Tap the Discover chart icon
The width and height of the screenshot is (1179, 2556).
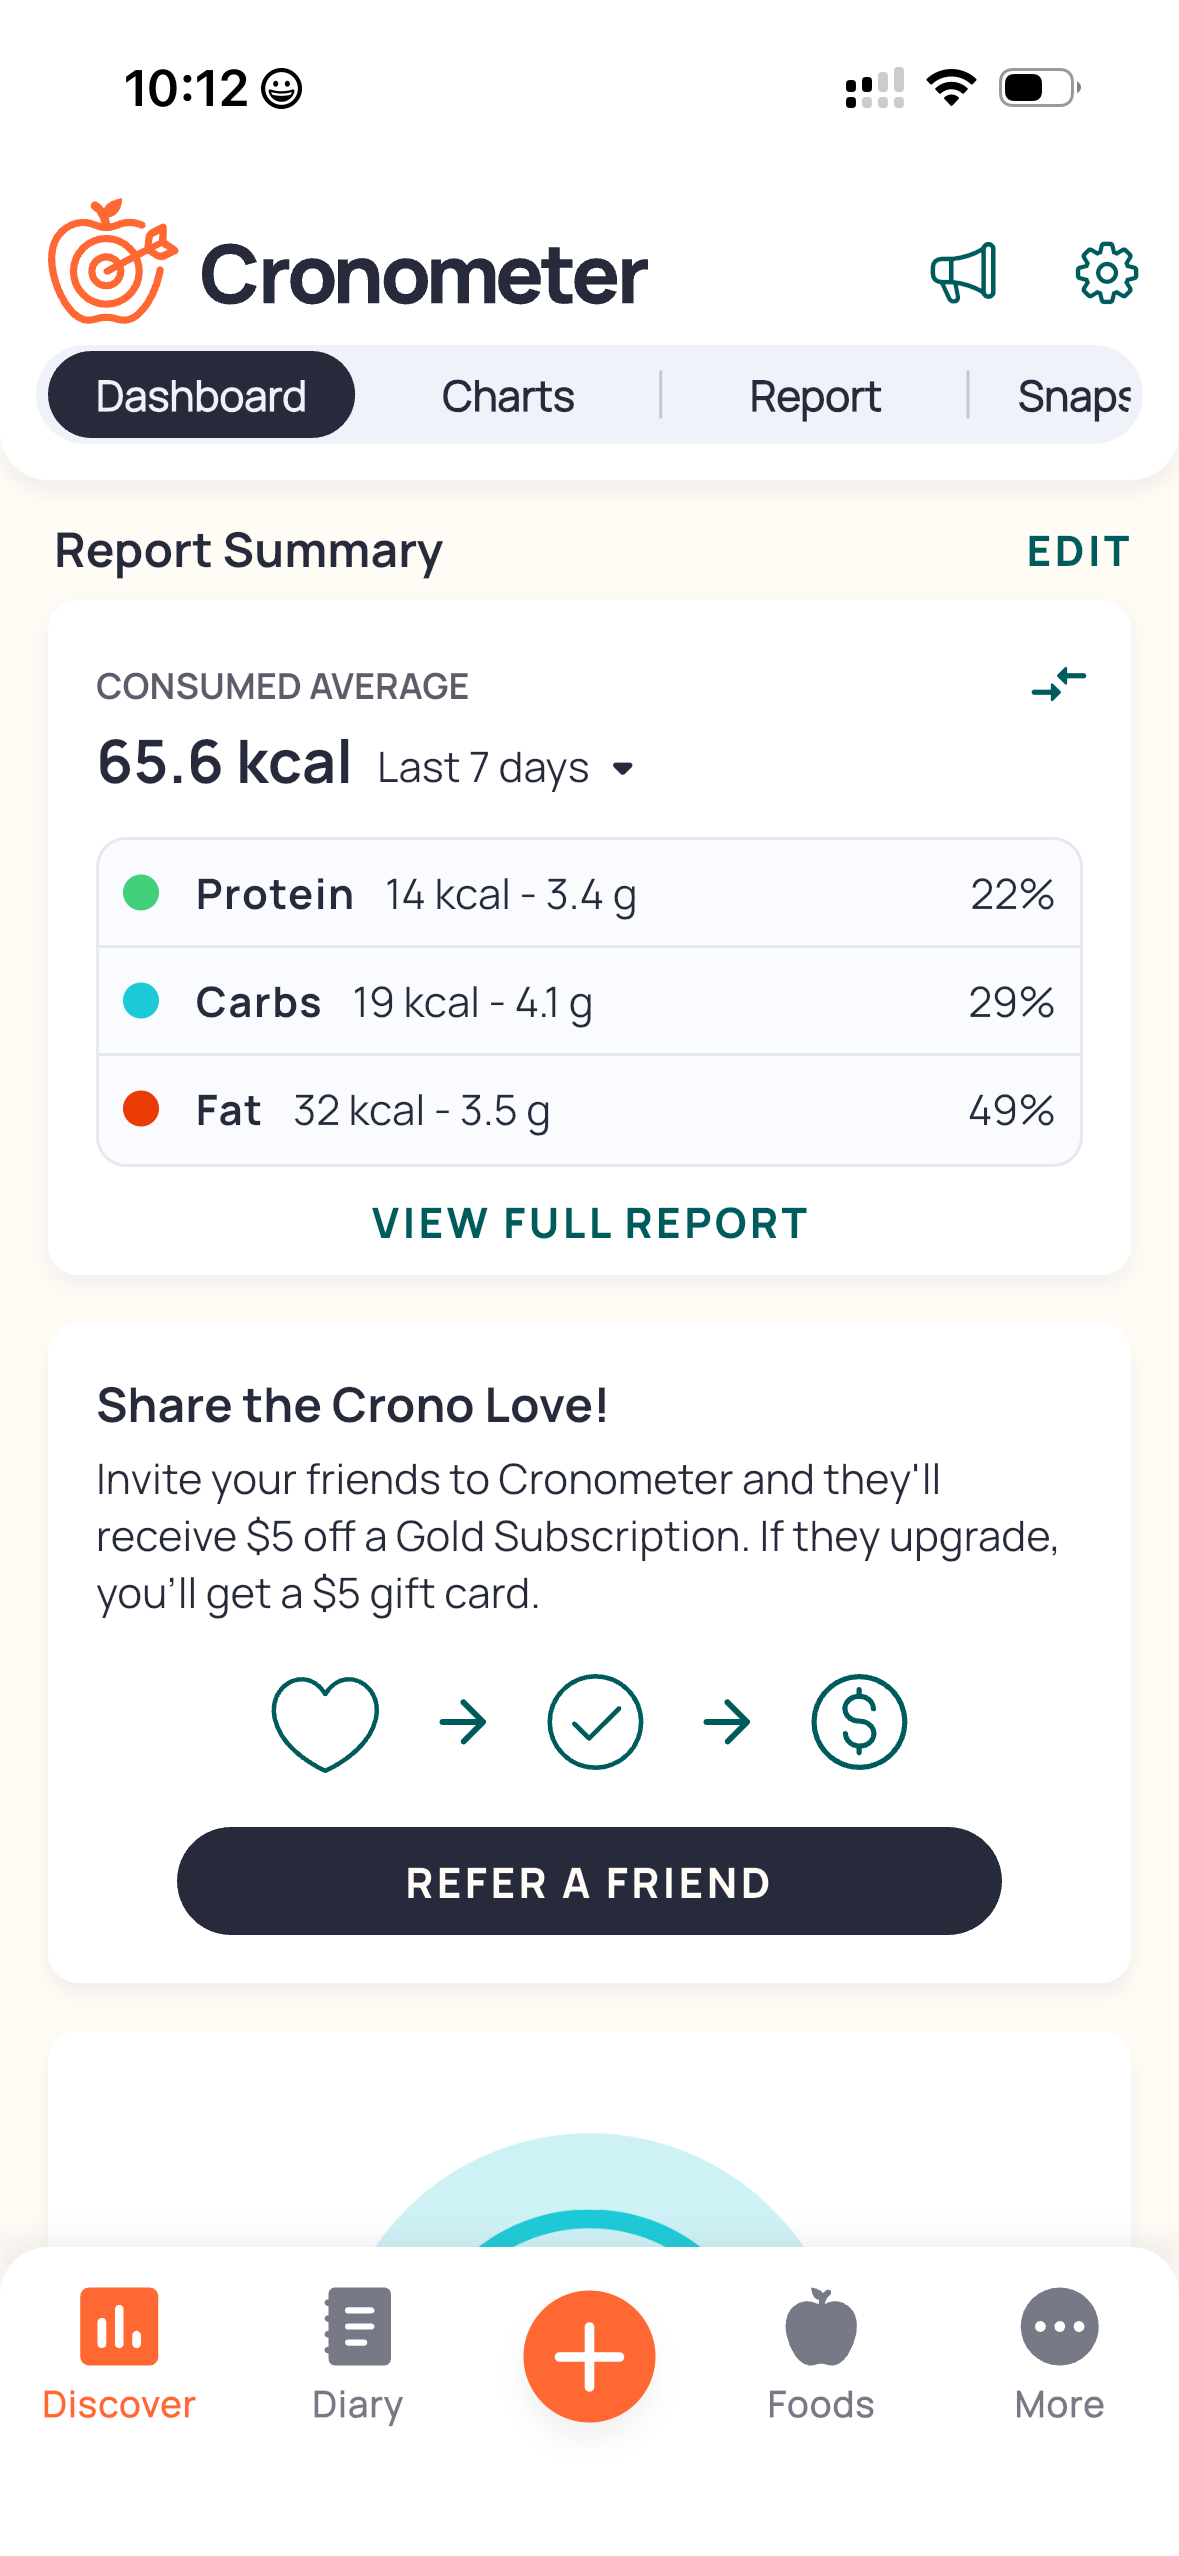pos(119,2327)
